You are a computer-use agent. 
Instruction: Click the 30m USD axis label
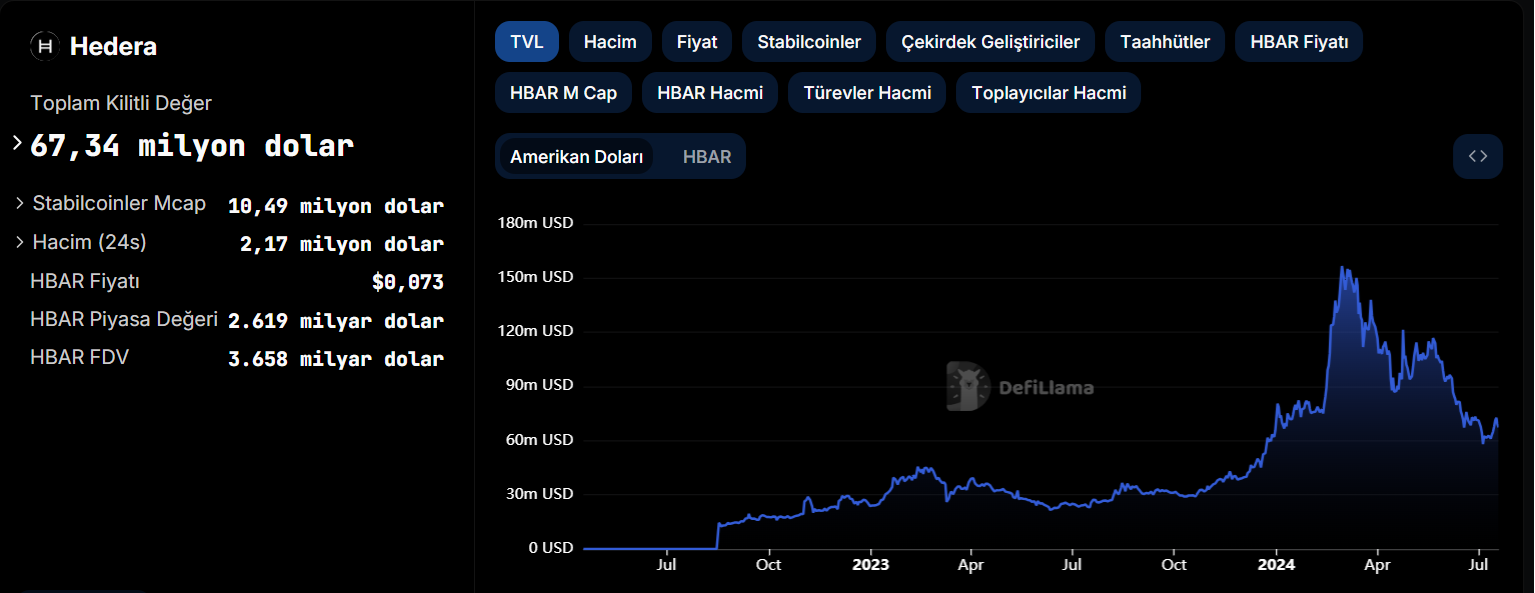point(539,493)
